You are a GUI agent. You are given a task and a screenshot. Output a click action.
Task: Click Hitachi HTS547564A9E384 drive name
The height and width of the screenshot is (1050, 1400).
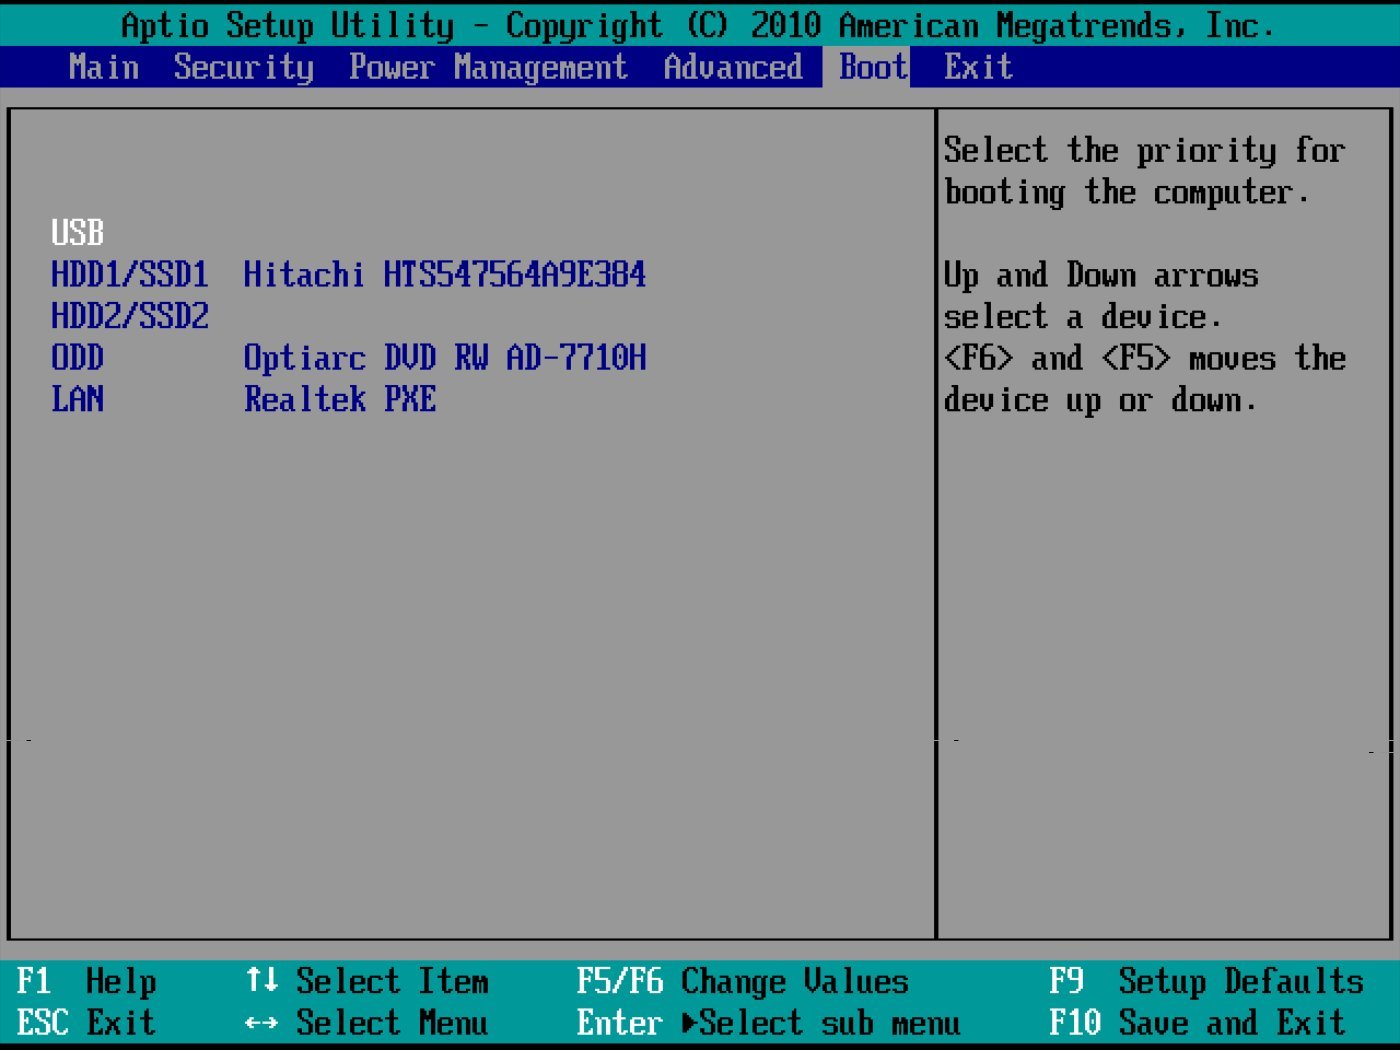(x=445, y=274)
